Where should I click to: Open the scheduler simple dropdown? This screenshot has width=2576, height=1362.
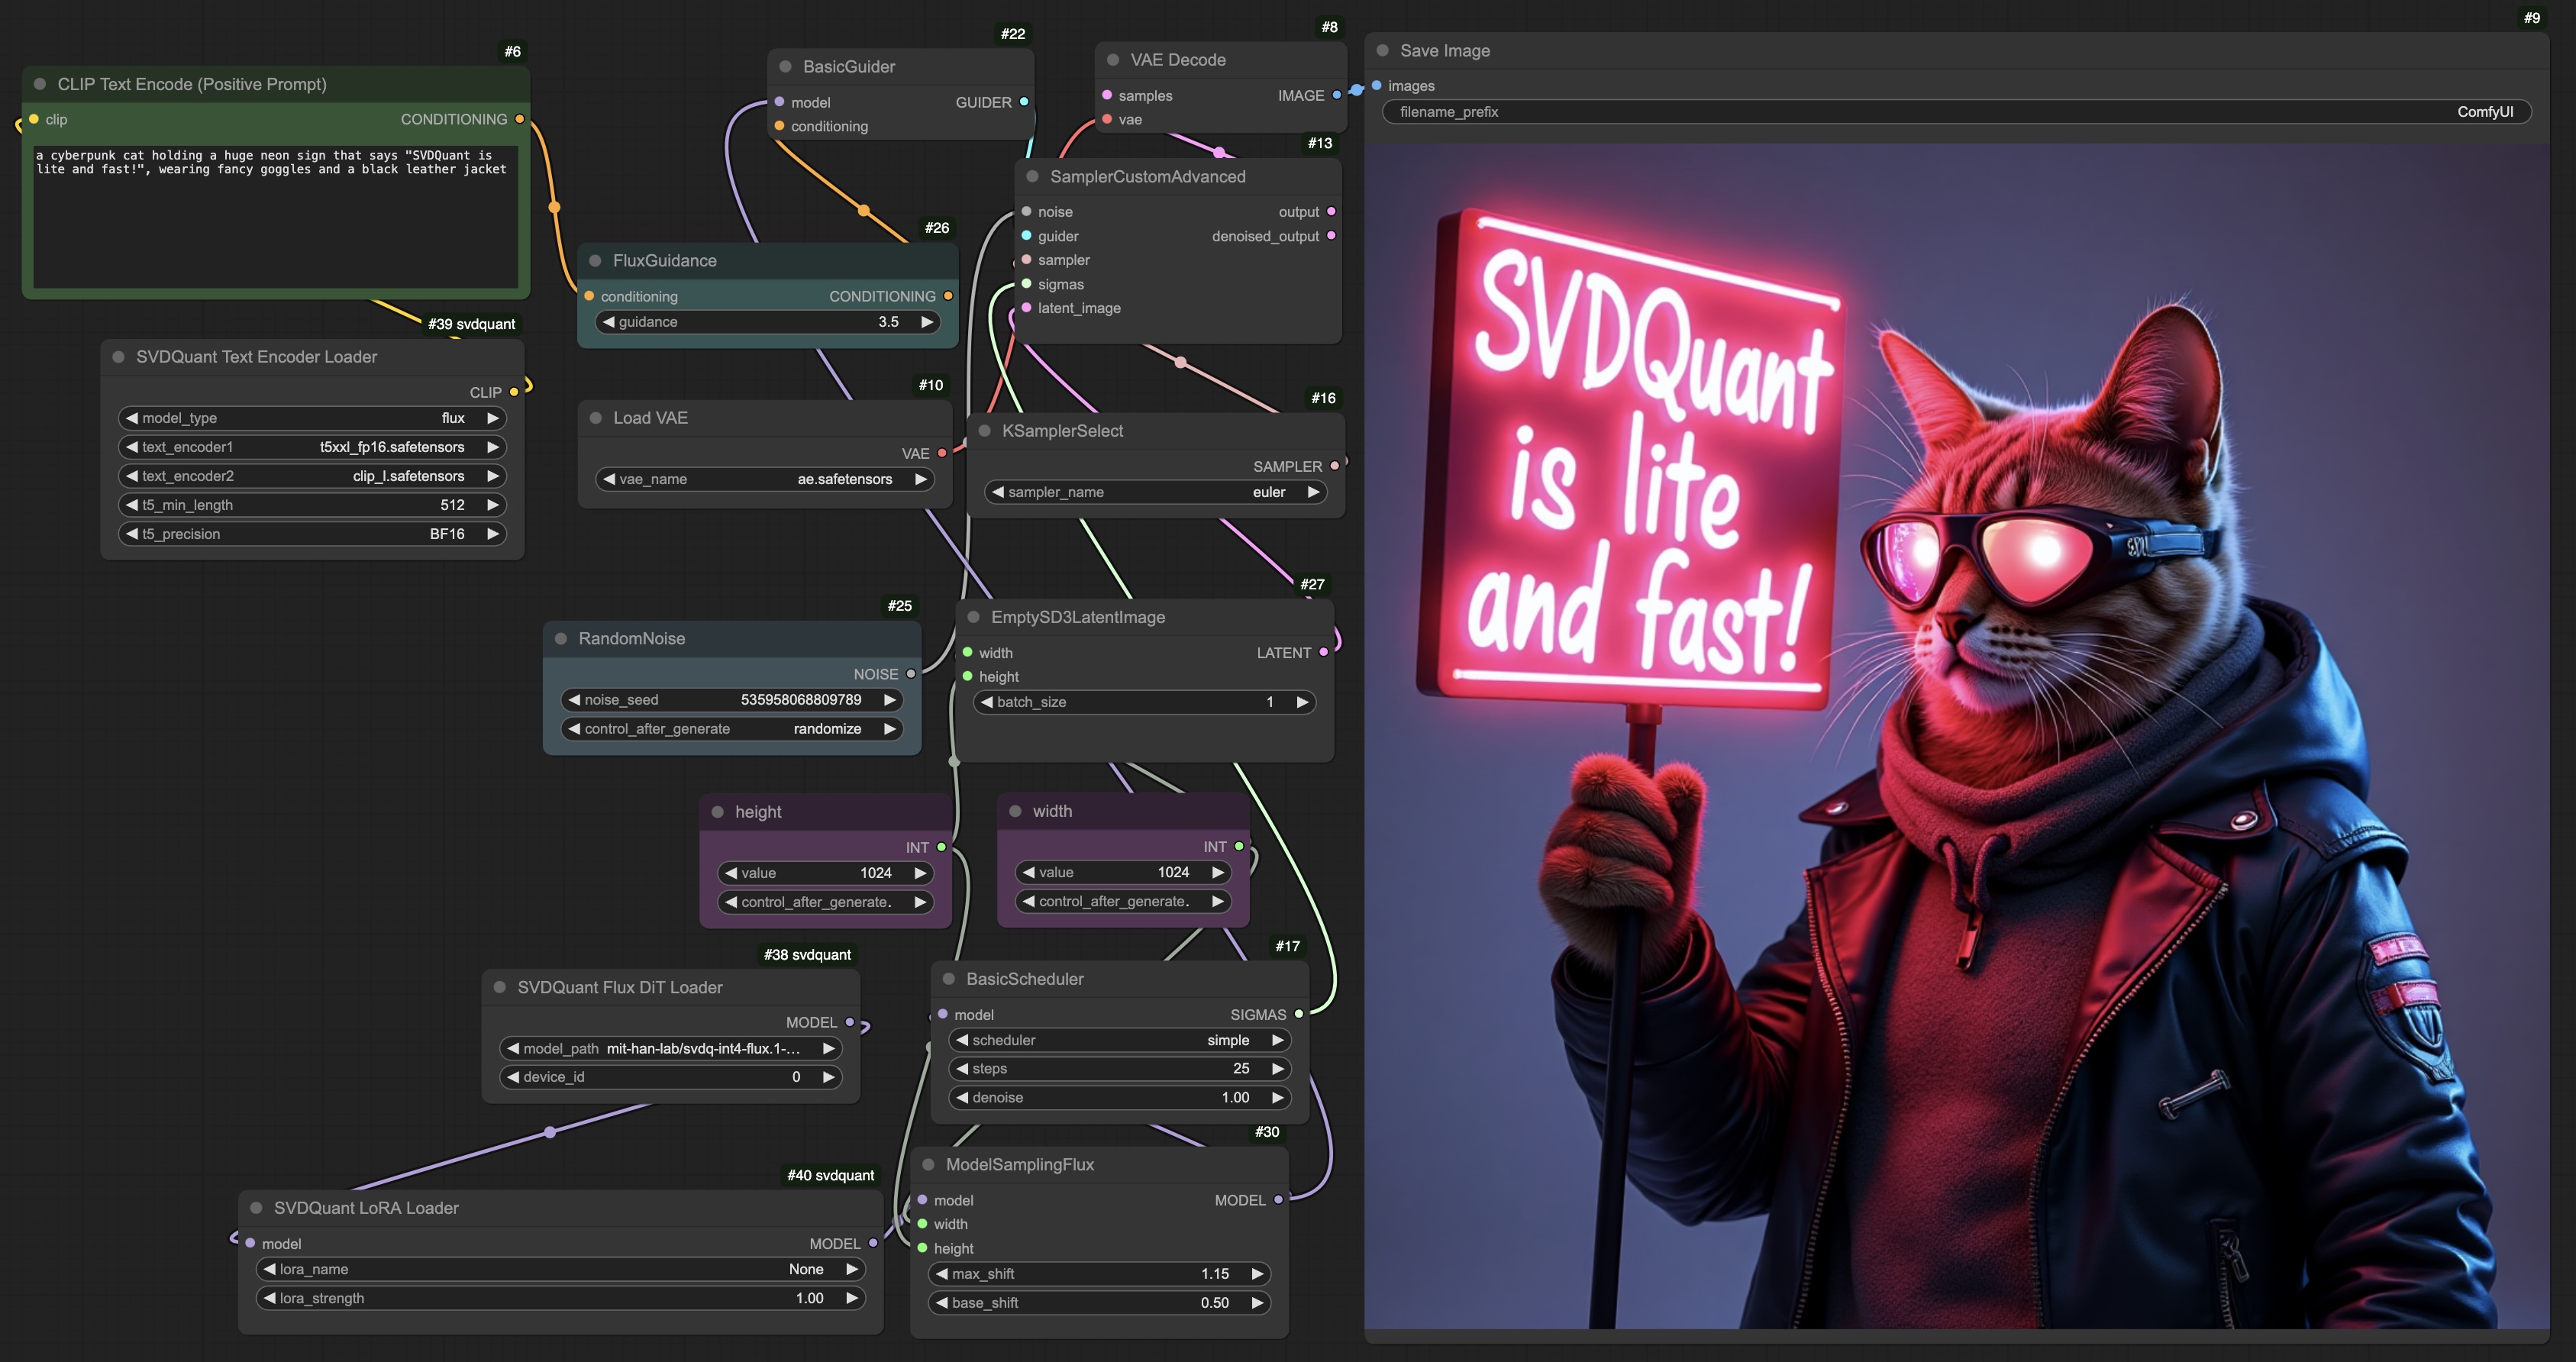click(x=1119, y=1040)
